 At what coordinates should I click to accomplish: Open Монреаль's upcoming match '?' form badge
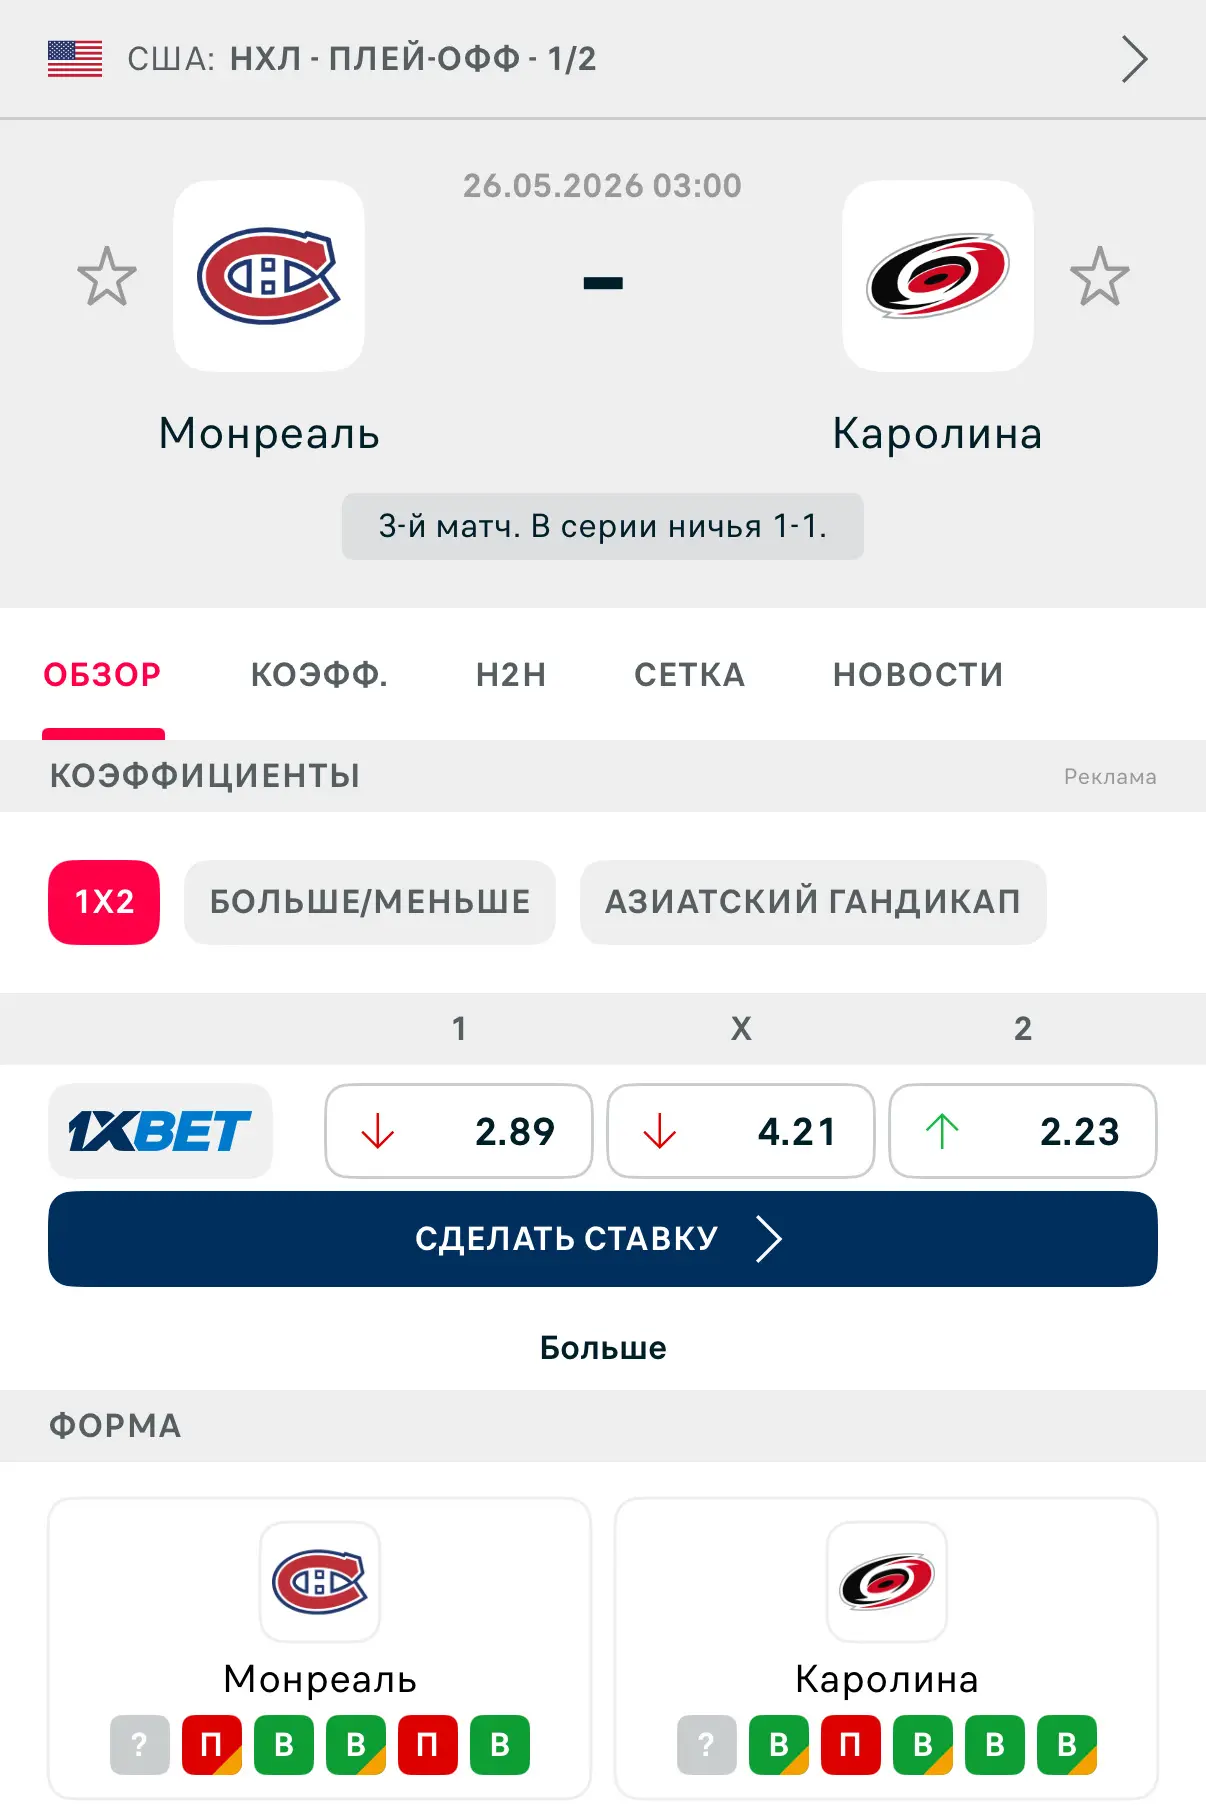pyautogui.click(x=140, y=1745)
